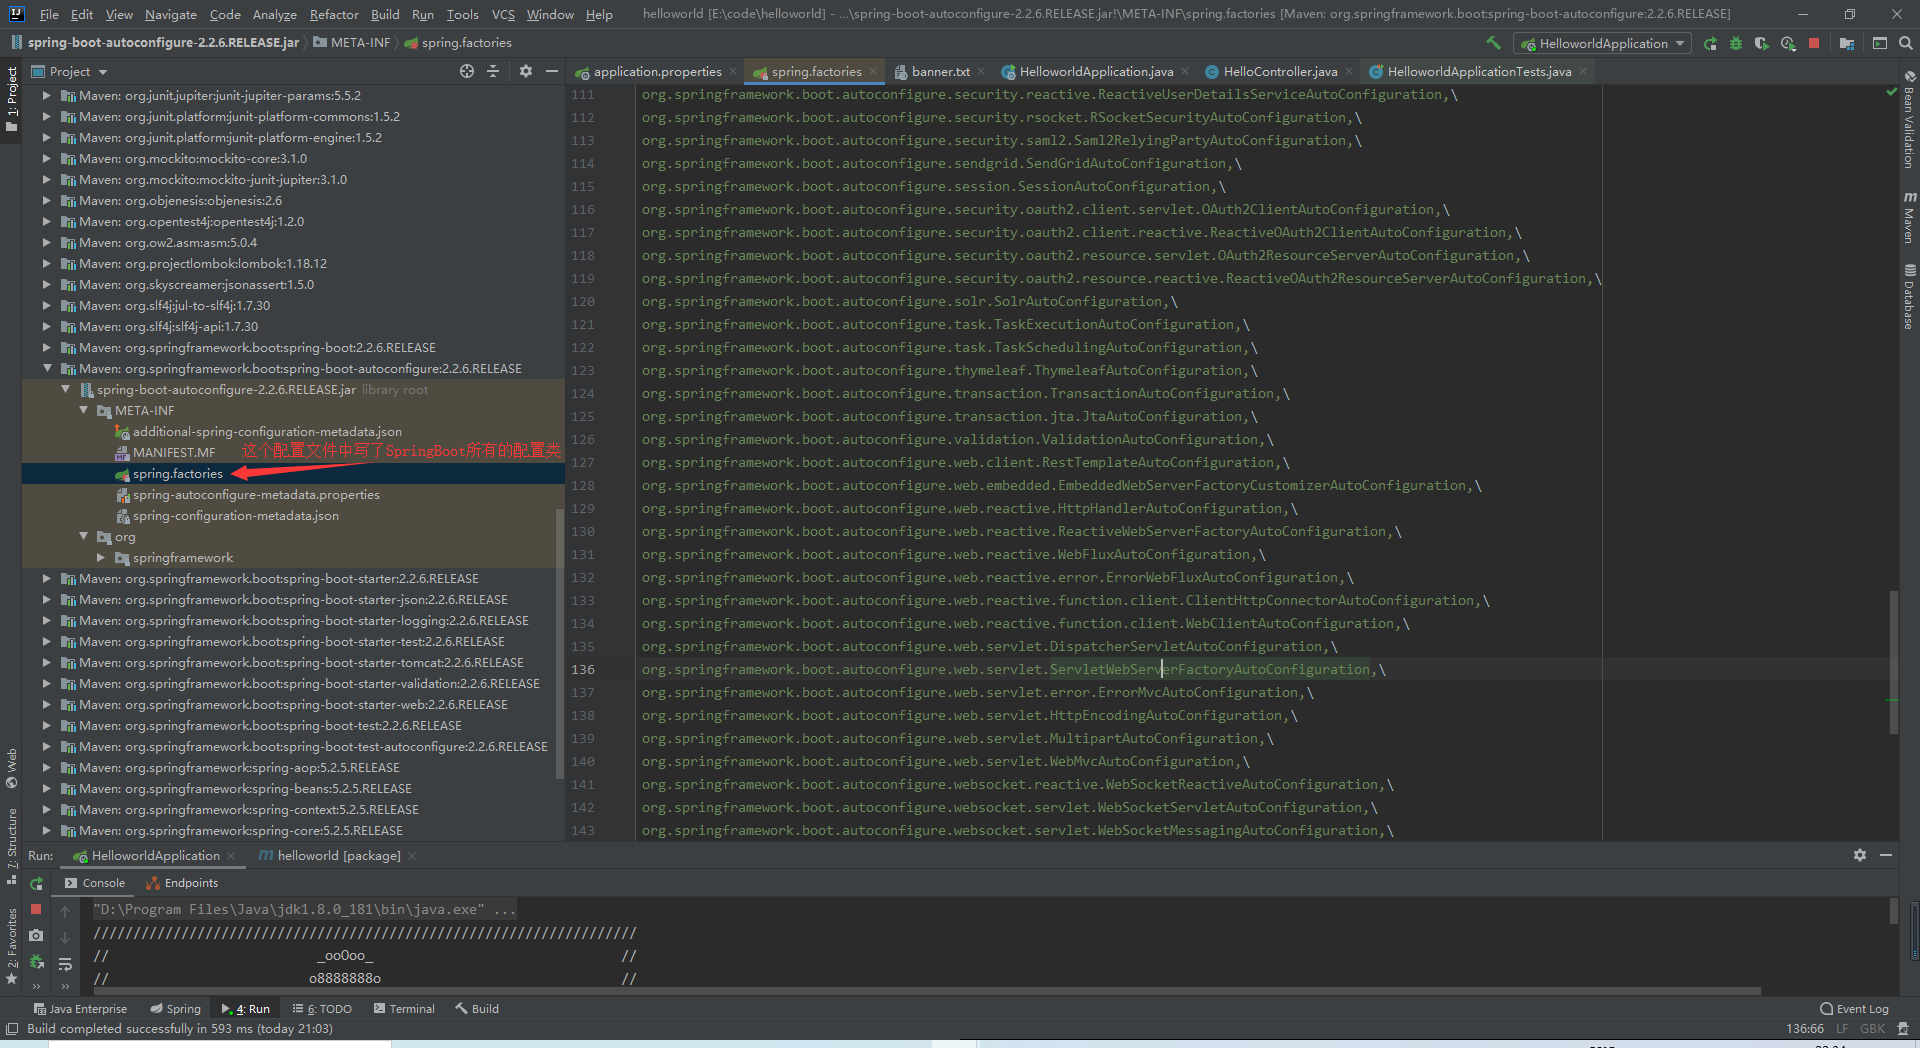Image resolution: width=1920 pixels, height=1048 pixels.
Task: Stop the app using the top toolbar red square
Action: point(1814,43)
